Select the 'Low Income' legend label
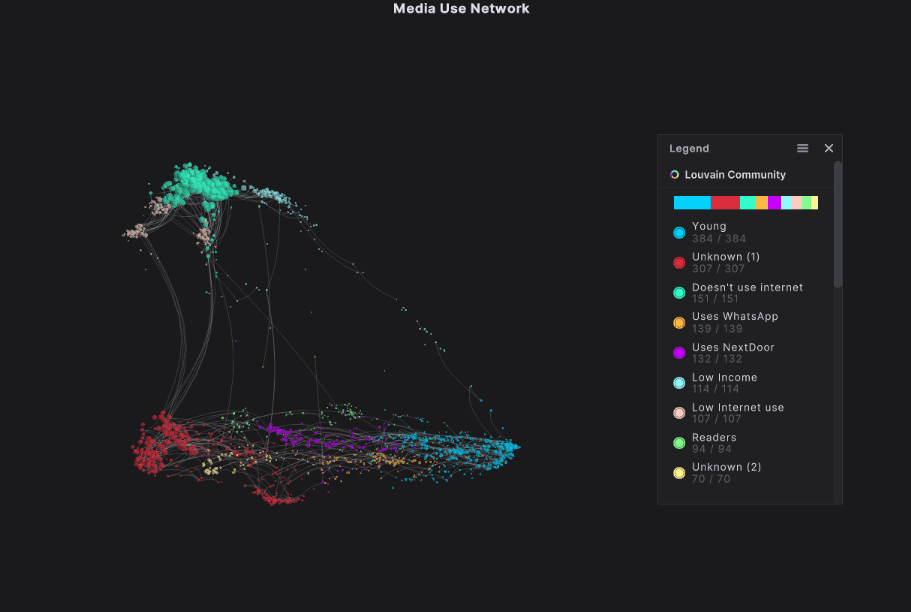Viewport: 911px width, 612px height. point(725,377)
